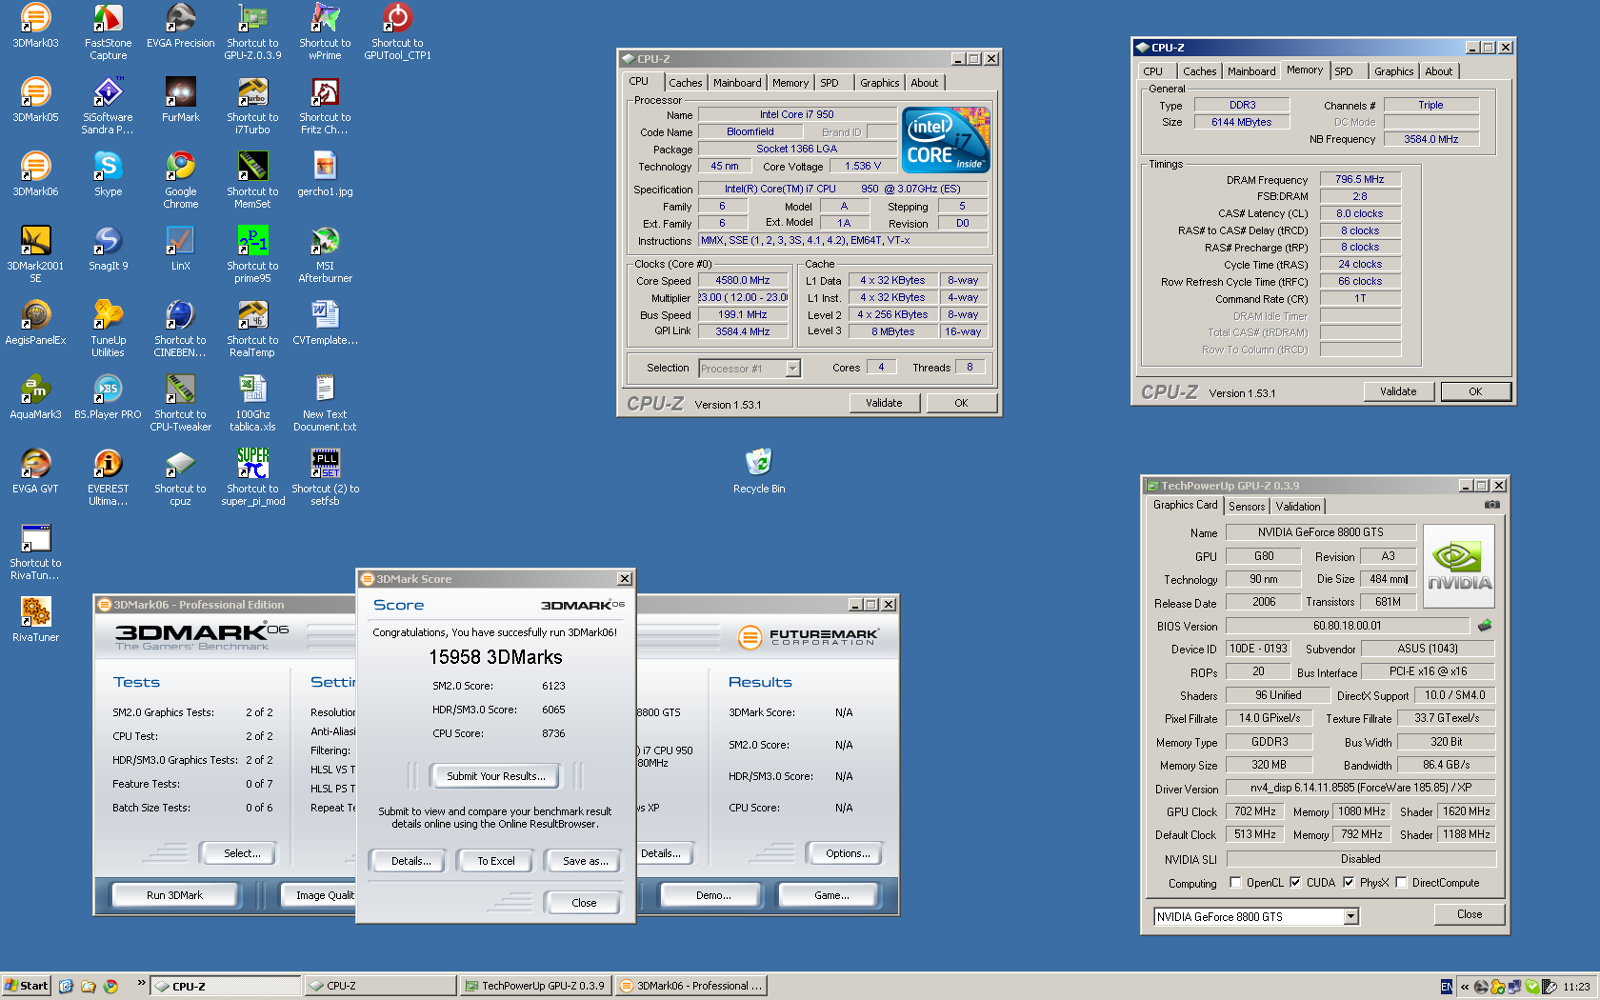This screenshot has height=1000, width=1600.
Task: Open the Shortcut to wPrime icon
Action: click(x=325, y=33)
